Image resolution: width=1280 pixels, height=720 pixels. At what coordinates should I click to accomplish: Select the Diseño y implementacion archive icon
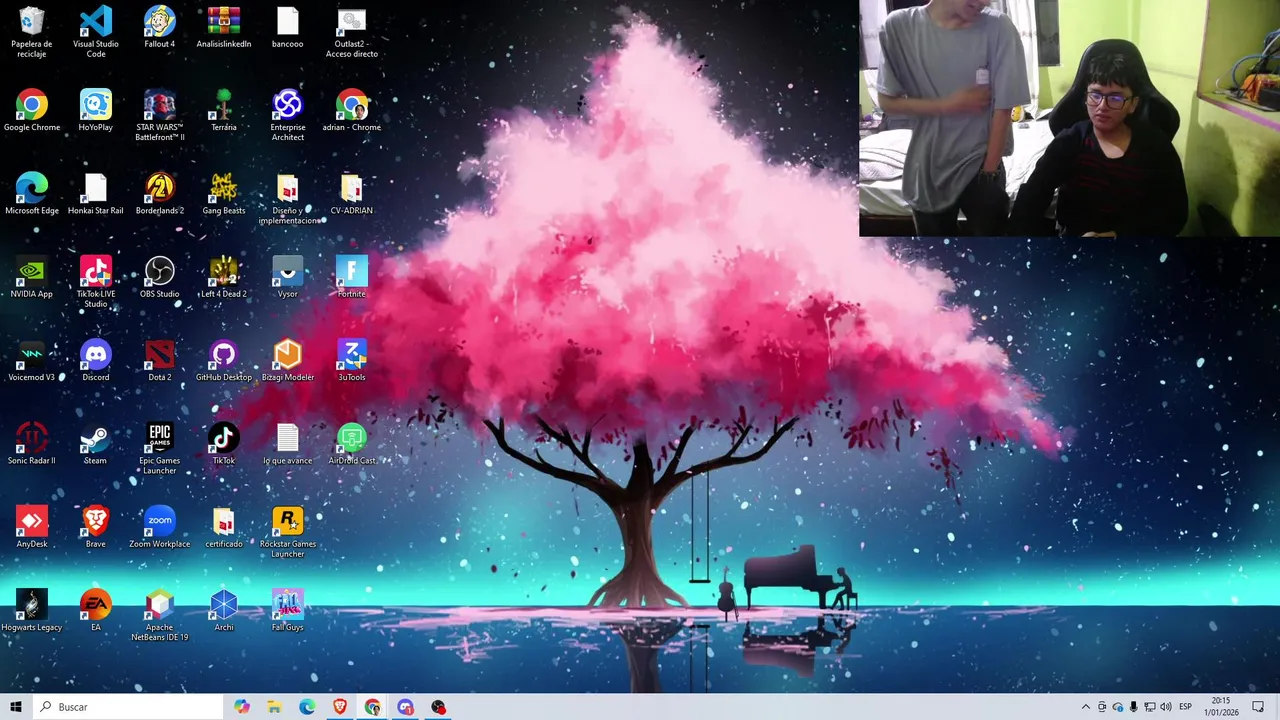pos(287,188)
